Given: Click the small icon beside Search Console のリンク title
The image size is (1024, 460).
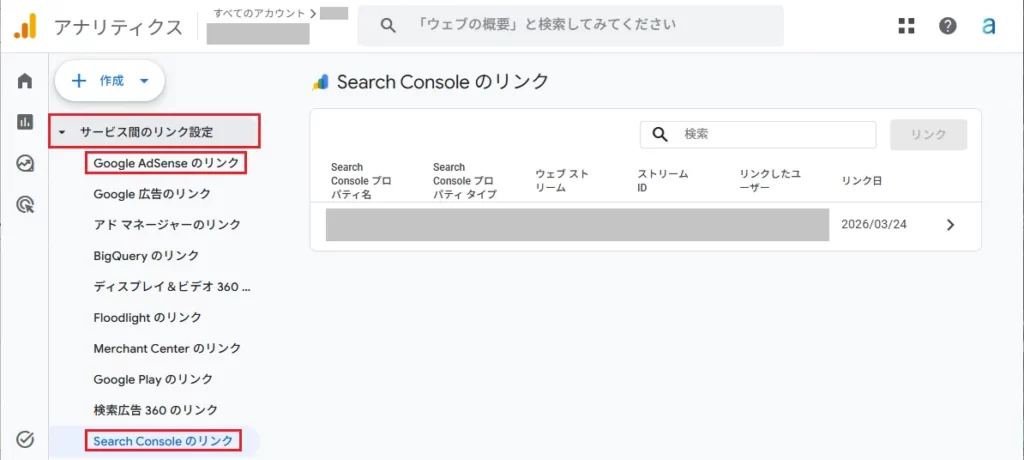Looking at the screenshot, I should 321,82.
